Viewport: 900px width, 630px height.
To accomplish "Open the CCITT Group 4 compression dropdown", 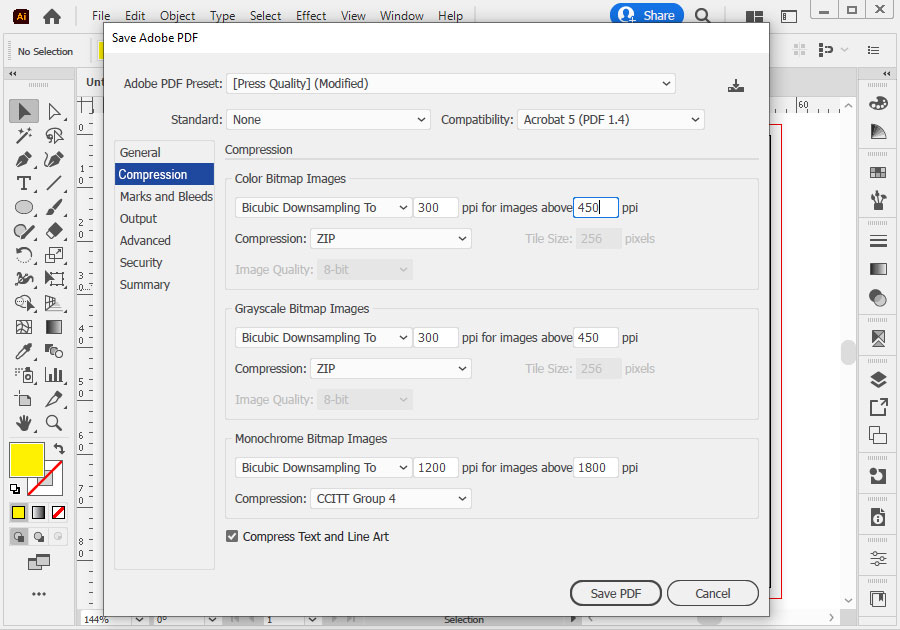I will tap(391, 499).
